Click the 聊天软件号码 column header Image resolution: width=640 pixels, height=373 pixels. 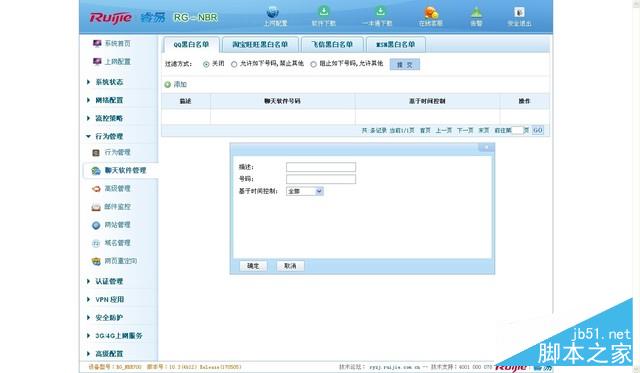click(x=282, y=101)
